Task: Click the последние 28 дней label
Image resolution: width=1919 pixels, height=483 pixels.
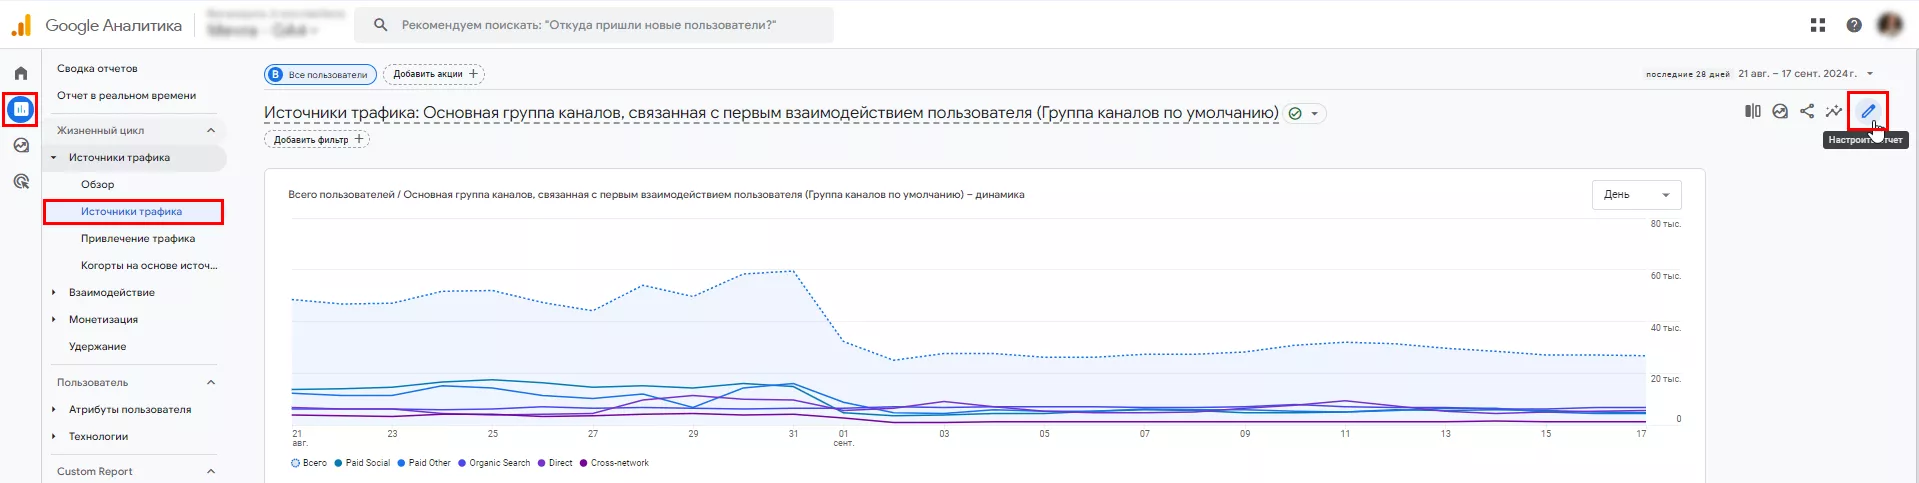Action: click(x=1688, y=74)
